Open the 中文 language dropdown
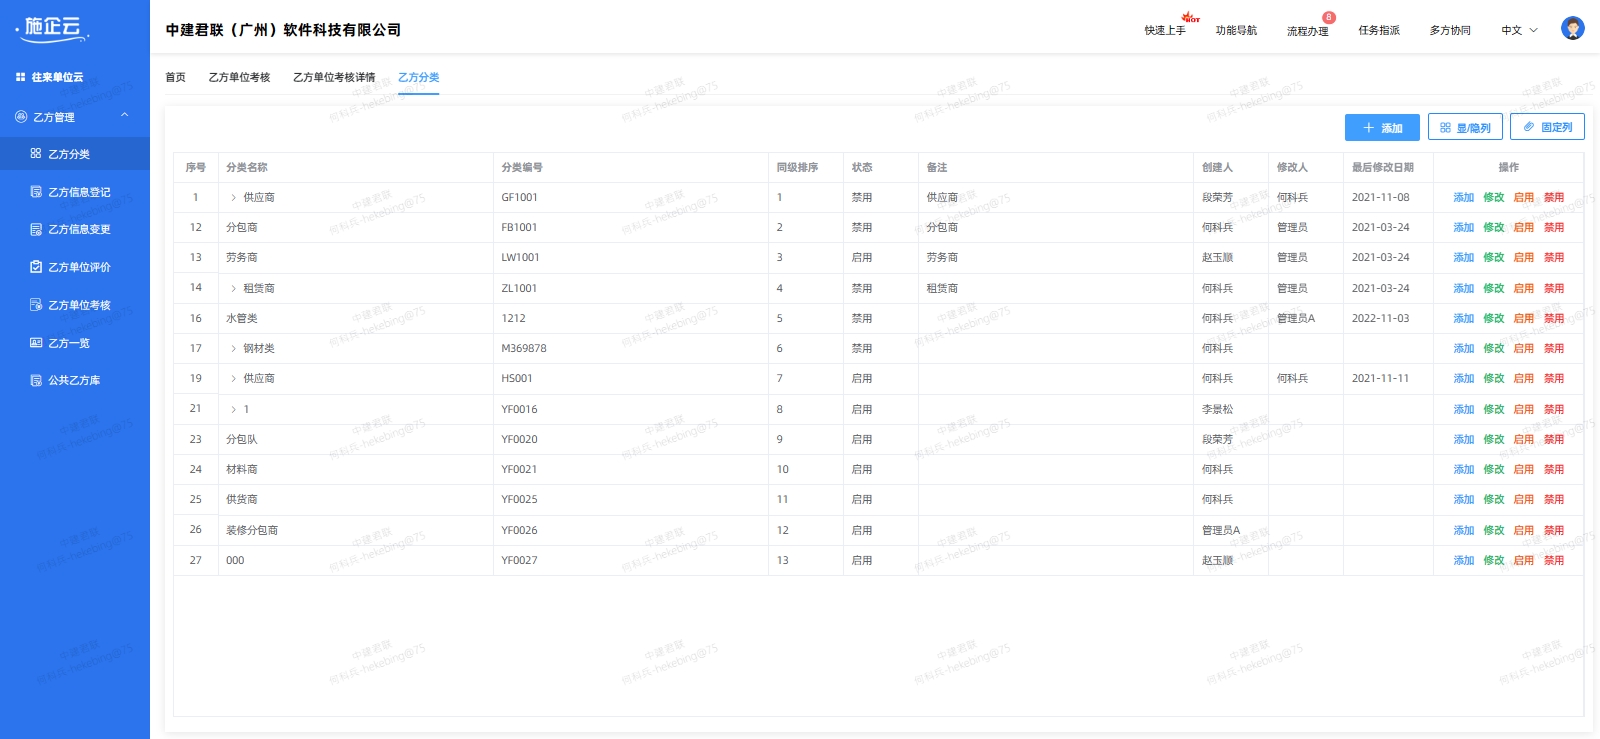This screenshot has width=1600, height=739. [1519, 30]
